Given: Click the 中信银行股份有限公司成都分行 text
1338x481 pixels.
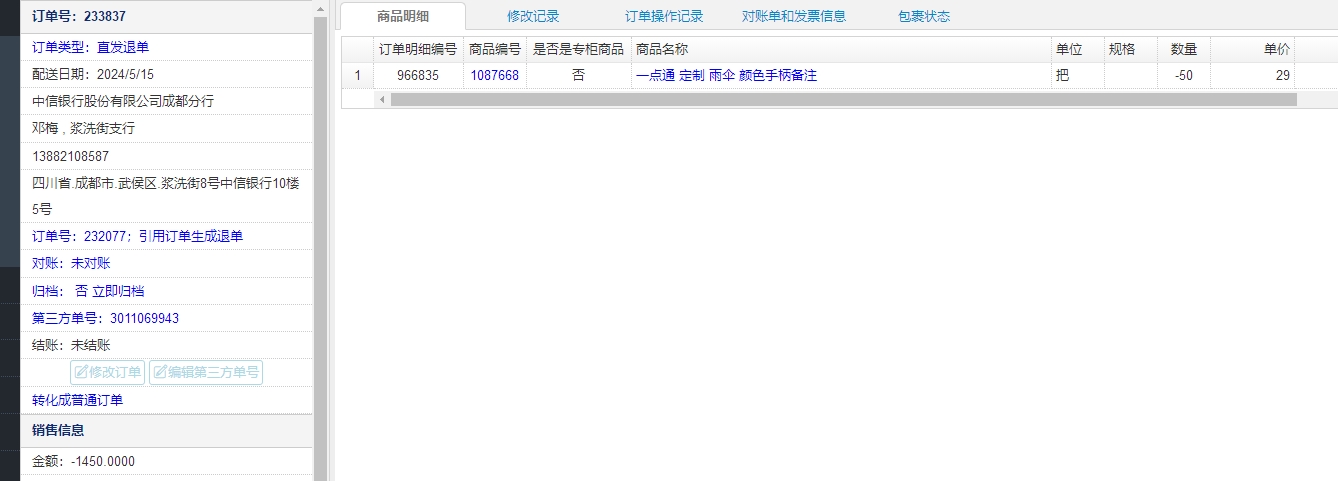Looking at the screenshot, I should pos(123,101).
